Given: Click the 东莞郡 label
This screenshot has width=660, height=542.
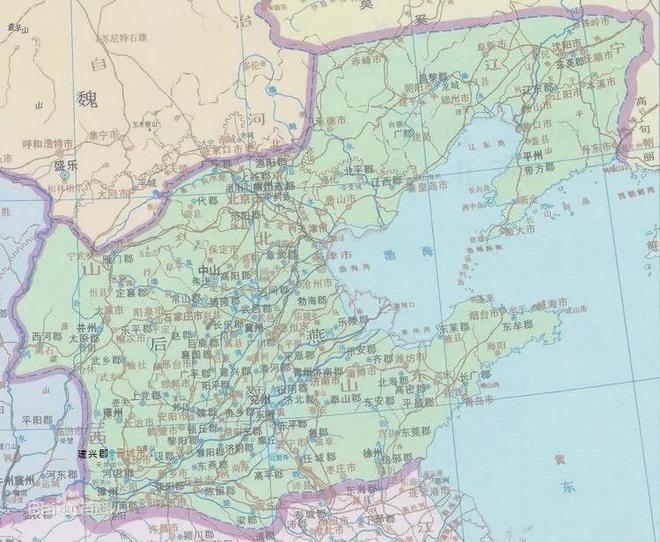Looking at the screenshot, I should click(x=415, y=432).
